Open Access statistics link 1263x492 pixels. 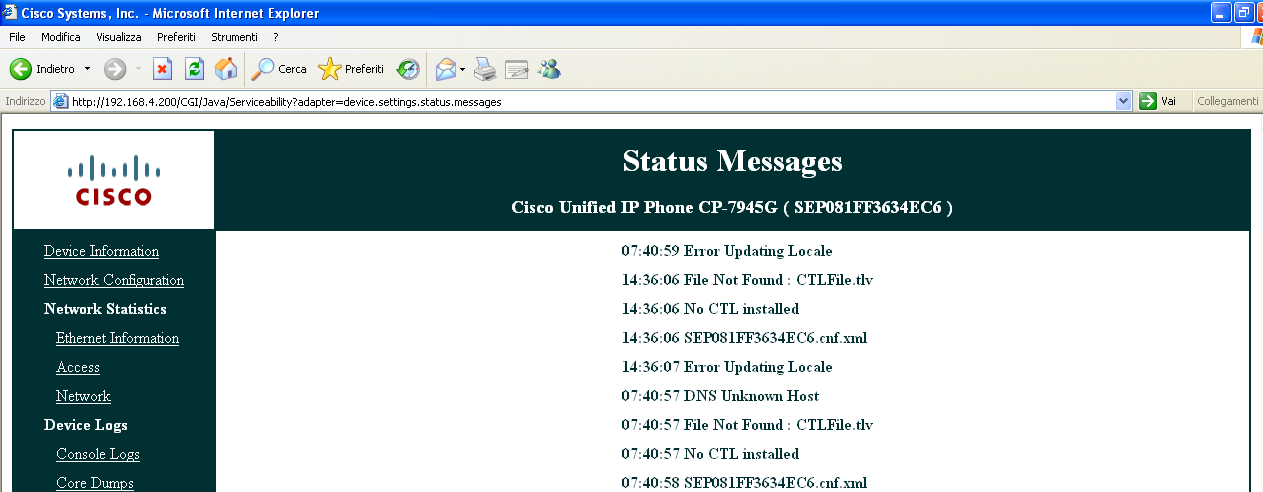point(78,367)
